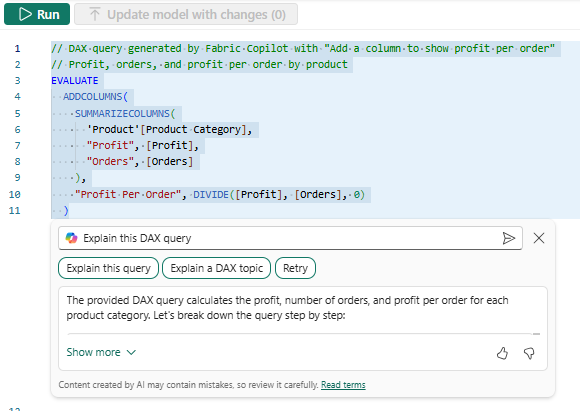The width and height of the screenshot is (580, 411).
Task: Click line number 3 in the gutter
Action: tap(17, 81)
